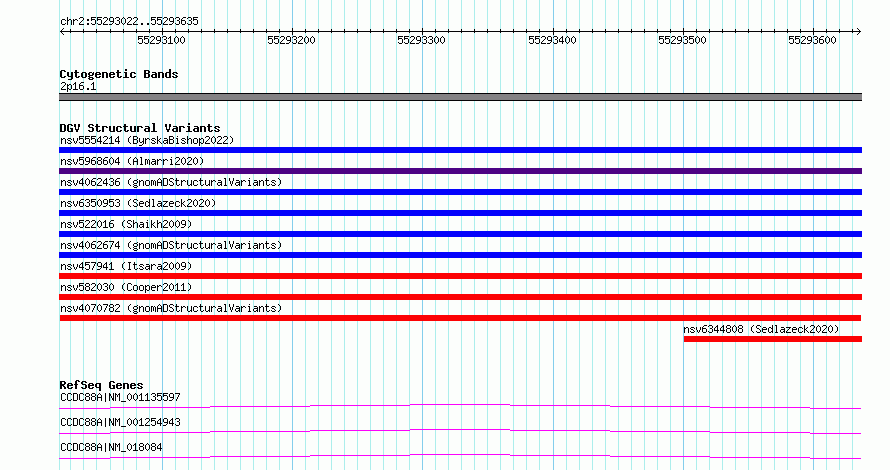Select the red bar for nsv582030
The height and width of the screenshot is (470, 890).
460,297
